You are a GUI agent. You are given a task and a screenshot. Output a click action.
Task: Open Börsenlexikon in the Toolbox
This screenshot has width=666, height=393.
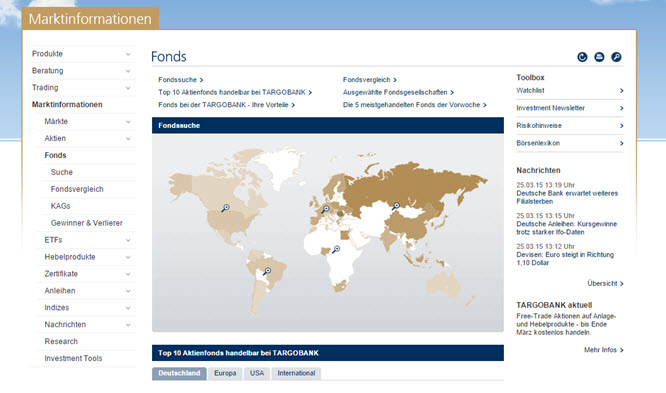(570, 143)
